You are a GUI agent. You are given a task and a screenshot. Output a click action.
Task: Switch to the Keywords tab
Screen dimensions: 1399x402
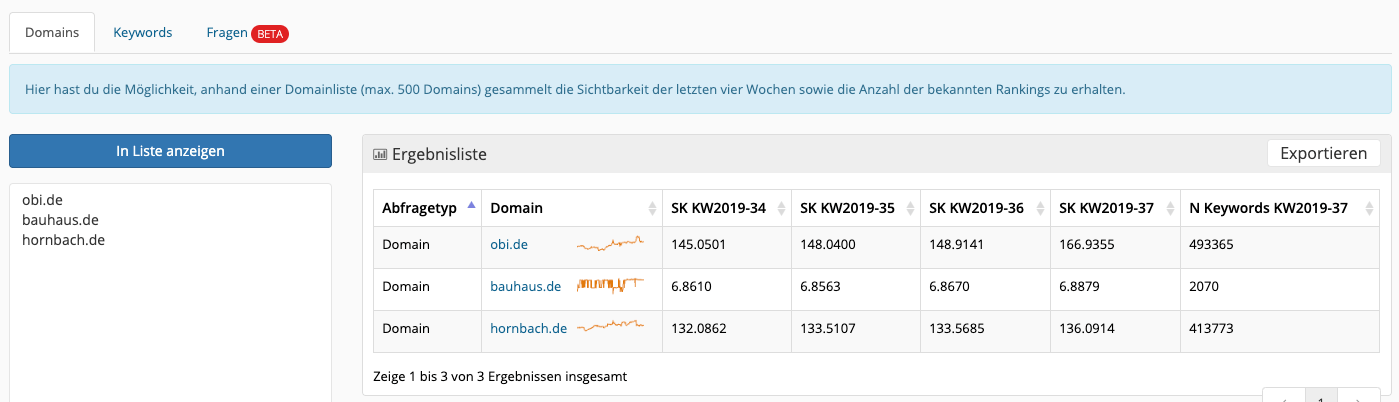point(143,32)
